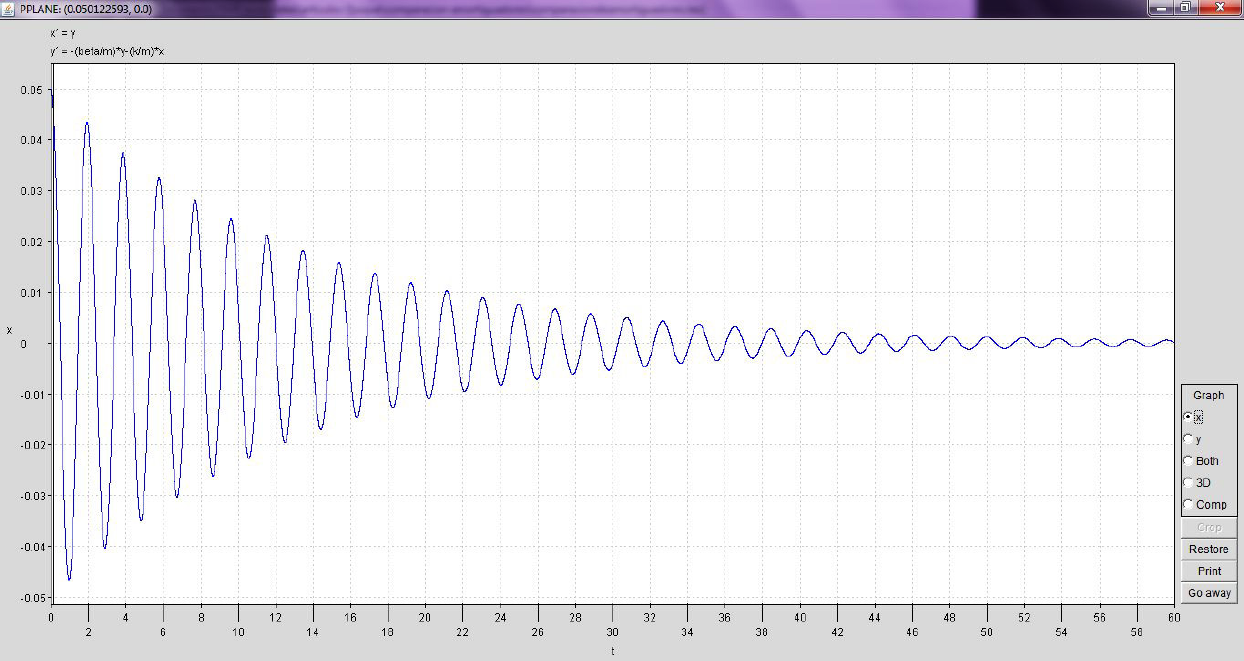Select the y graph radio button

coord(1188,439)
